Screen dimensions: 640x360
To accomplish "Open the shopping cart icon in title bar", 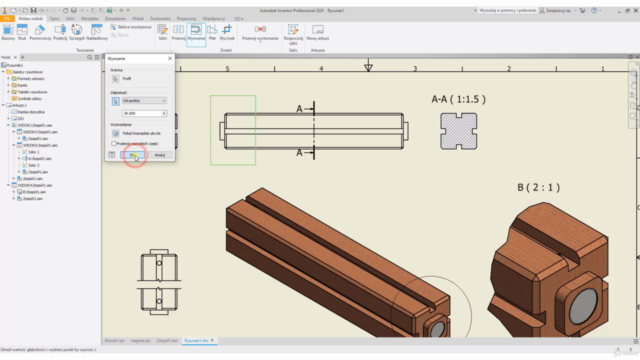I will pos(582,10).
